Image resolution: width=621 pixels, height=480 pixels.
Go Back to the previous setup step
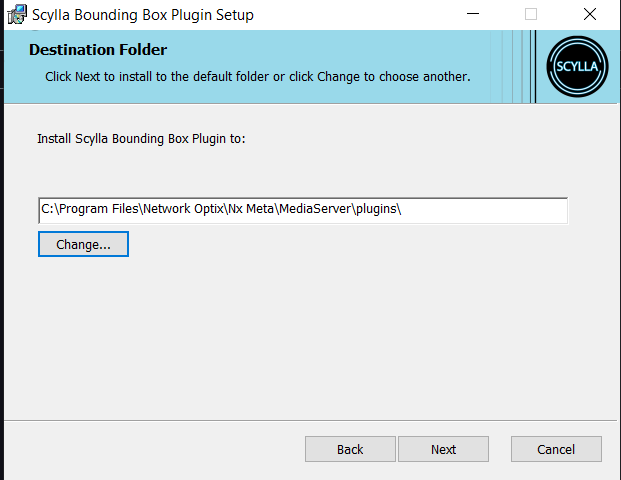coord(350,449)
